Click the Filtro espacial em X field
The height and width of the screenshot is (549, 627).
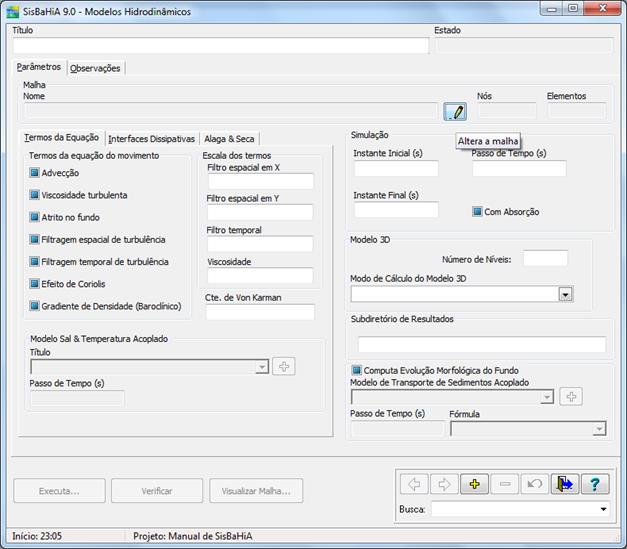pos(261,181)
